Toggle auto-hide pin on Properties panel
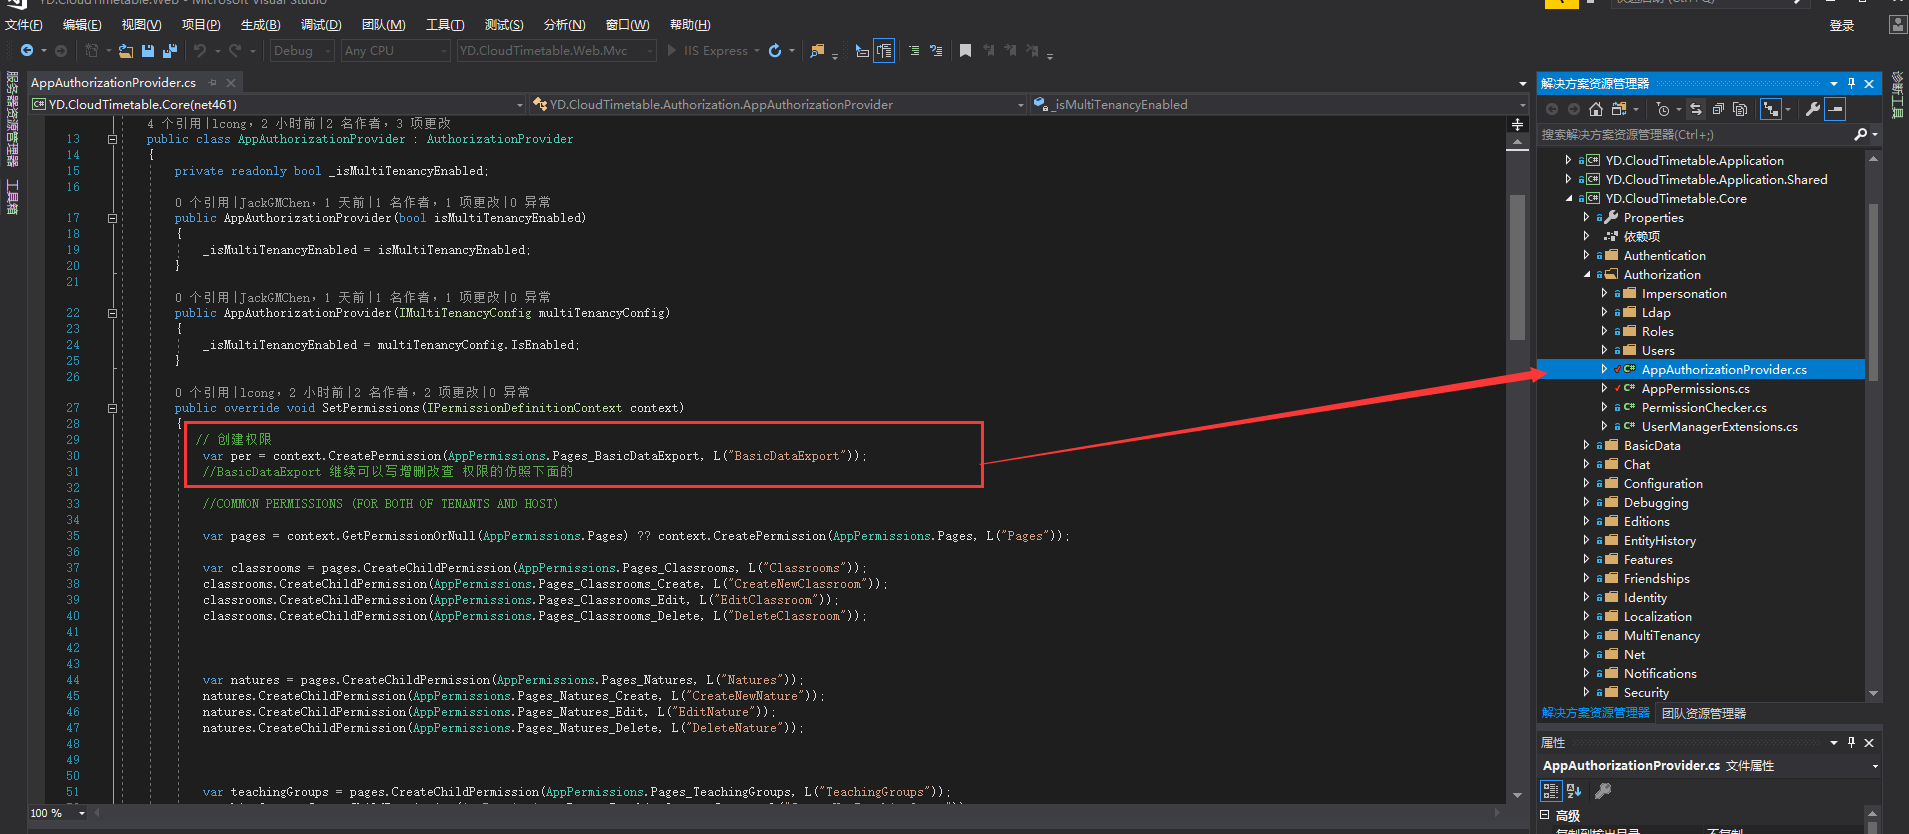The height and width of the screenshot is (834, 1909). pos(1851,742)
